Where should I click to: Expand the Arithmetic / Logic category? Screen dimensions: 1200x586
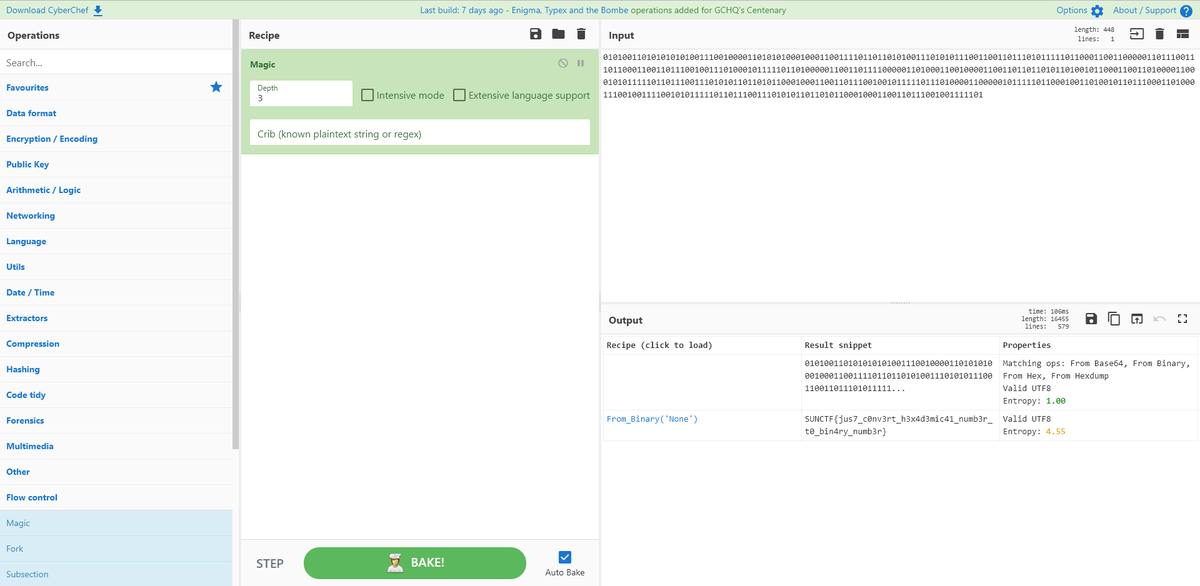click(x=116, y=190)
